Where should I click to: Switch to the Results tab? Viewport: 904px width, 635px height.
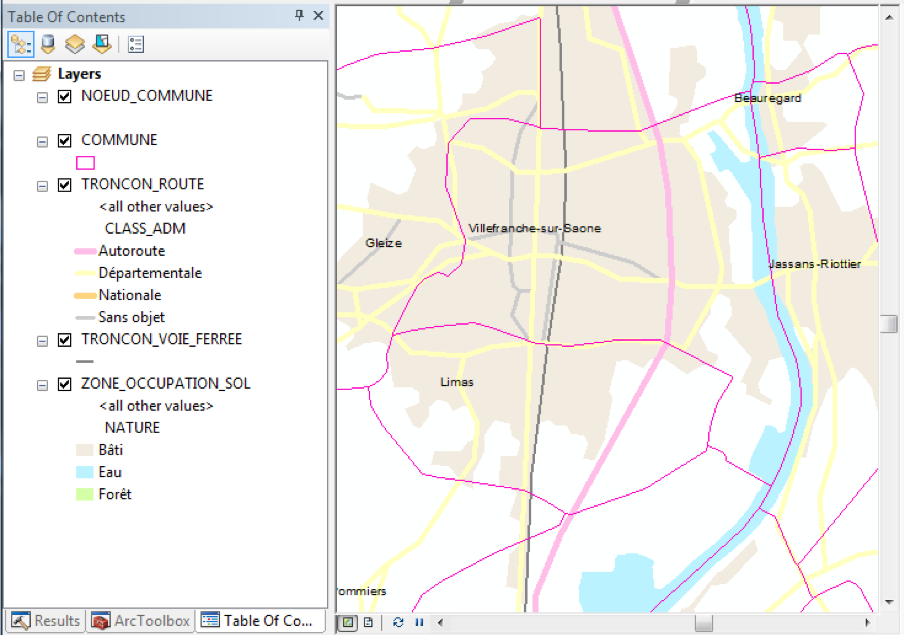46,621
